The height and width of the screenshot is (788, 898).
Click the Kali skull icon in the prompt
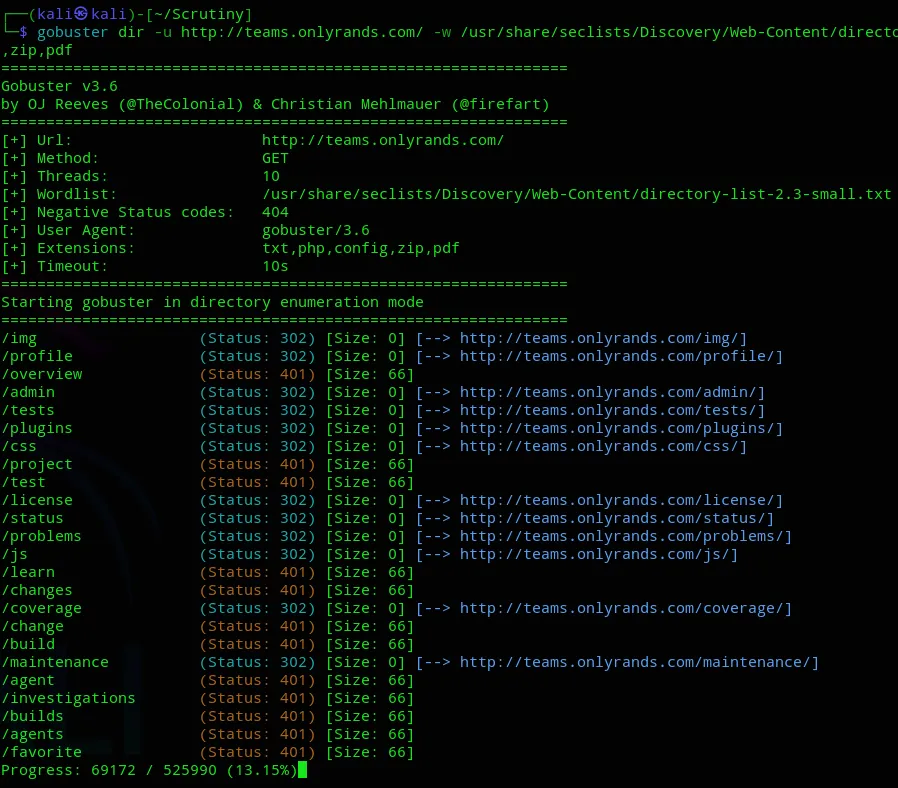coord(81,14)
